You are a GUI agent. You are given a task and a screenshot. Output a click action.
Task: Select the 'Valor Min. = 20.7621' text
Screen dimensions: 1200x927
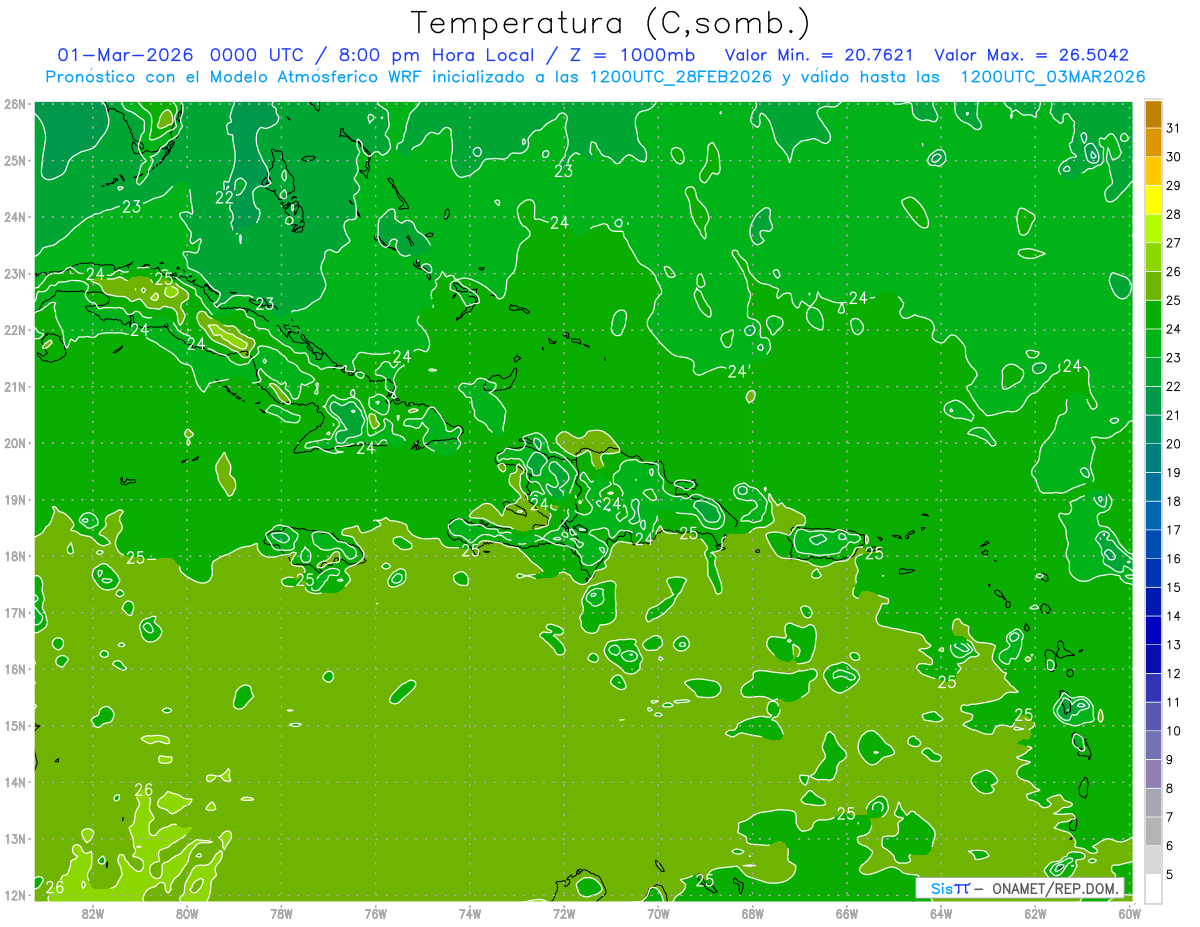(x=819, y=55)
